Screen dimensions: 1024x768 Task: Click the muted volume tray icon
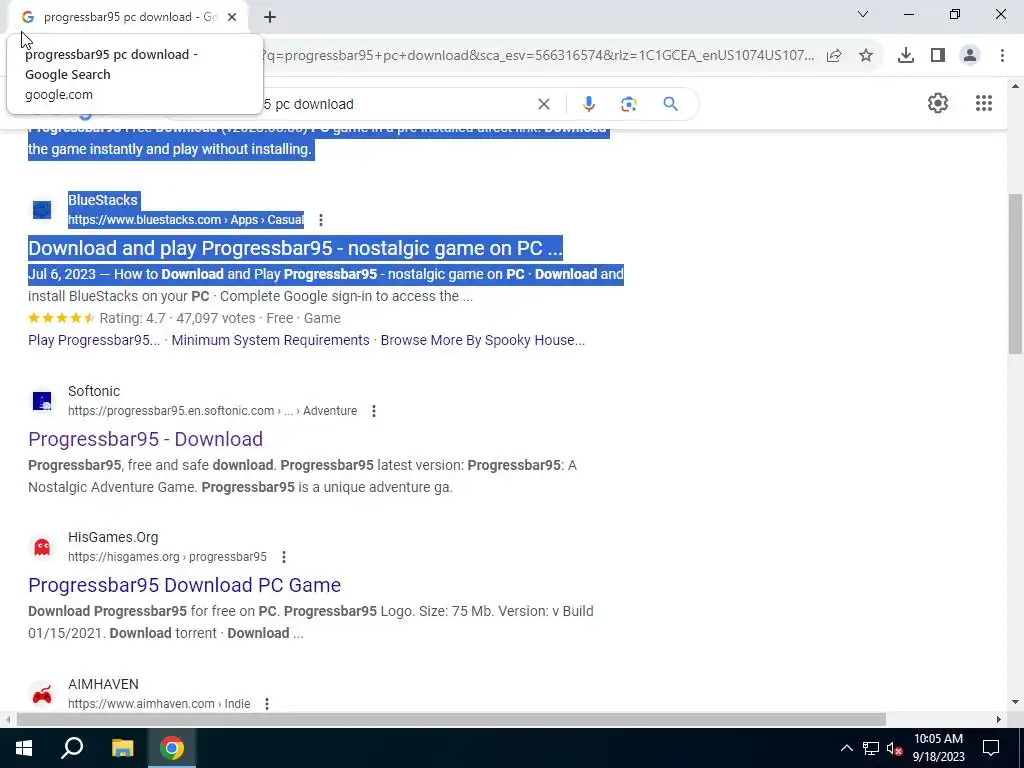895,748
